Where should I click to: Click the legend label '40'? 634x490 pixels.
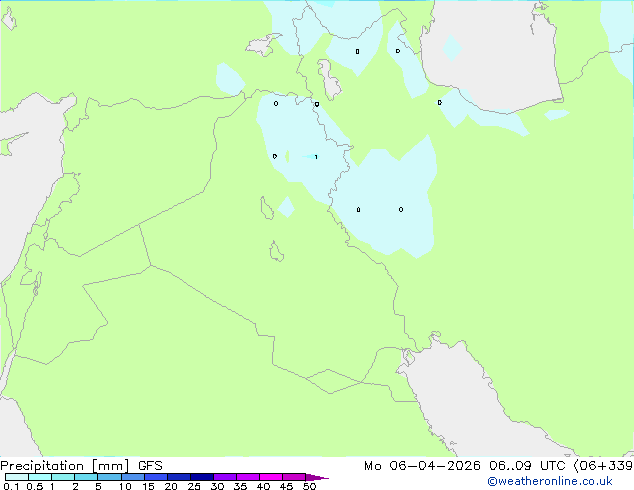(x=263, y=486)
